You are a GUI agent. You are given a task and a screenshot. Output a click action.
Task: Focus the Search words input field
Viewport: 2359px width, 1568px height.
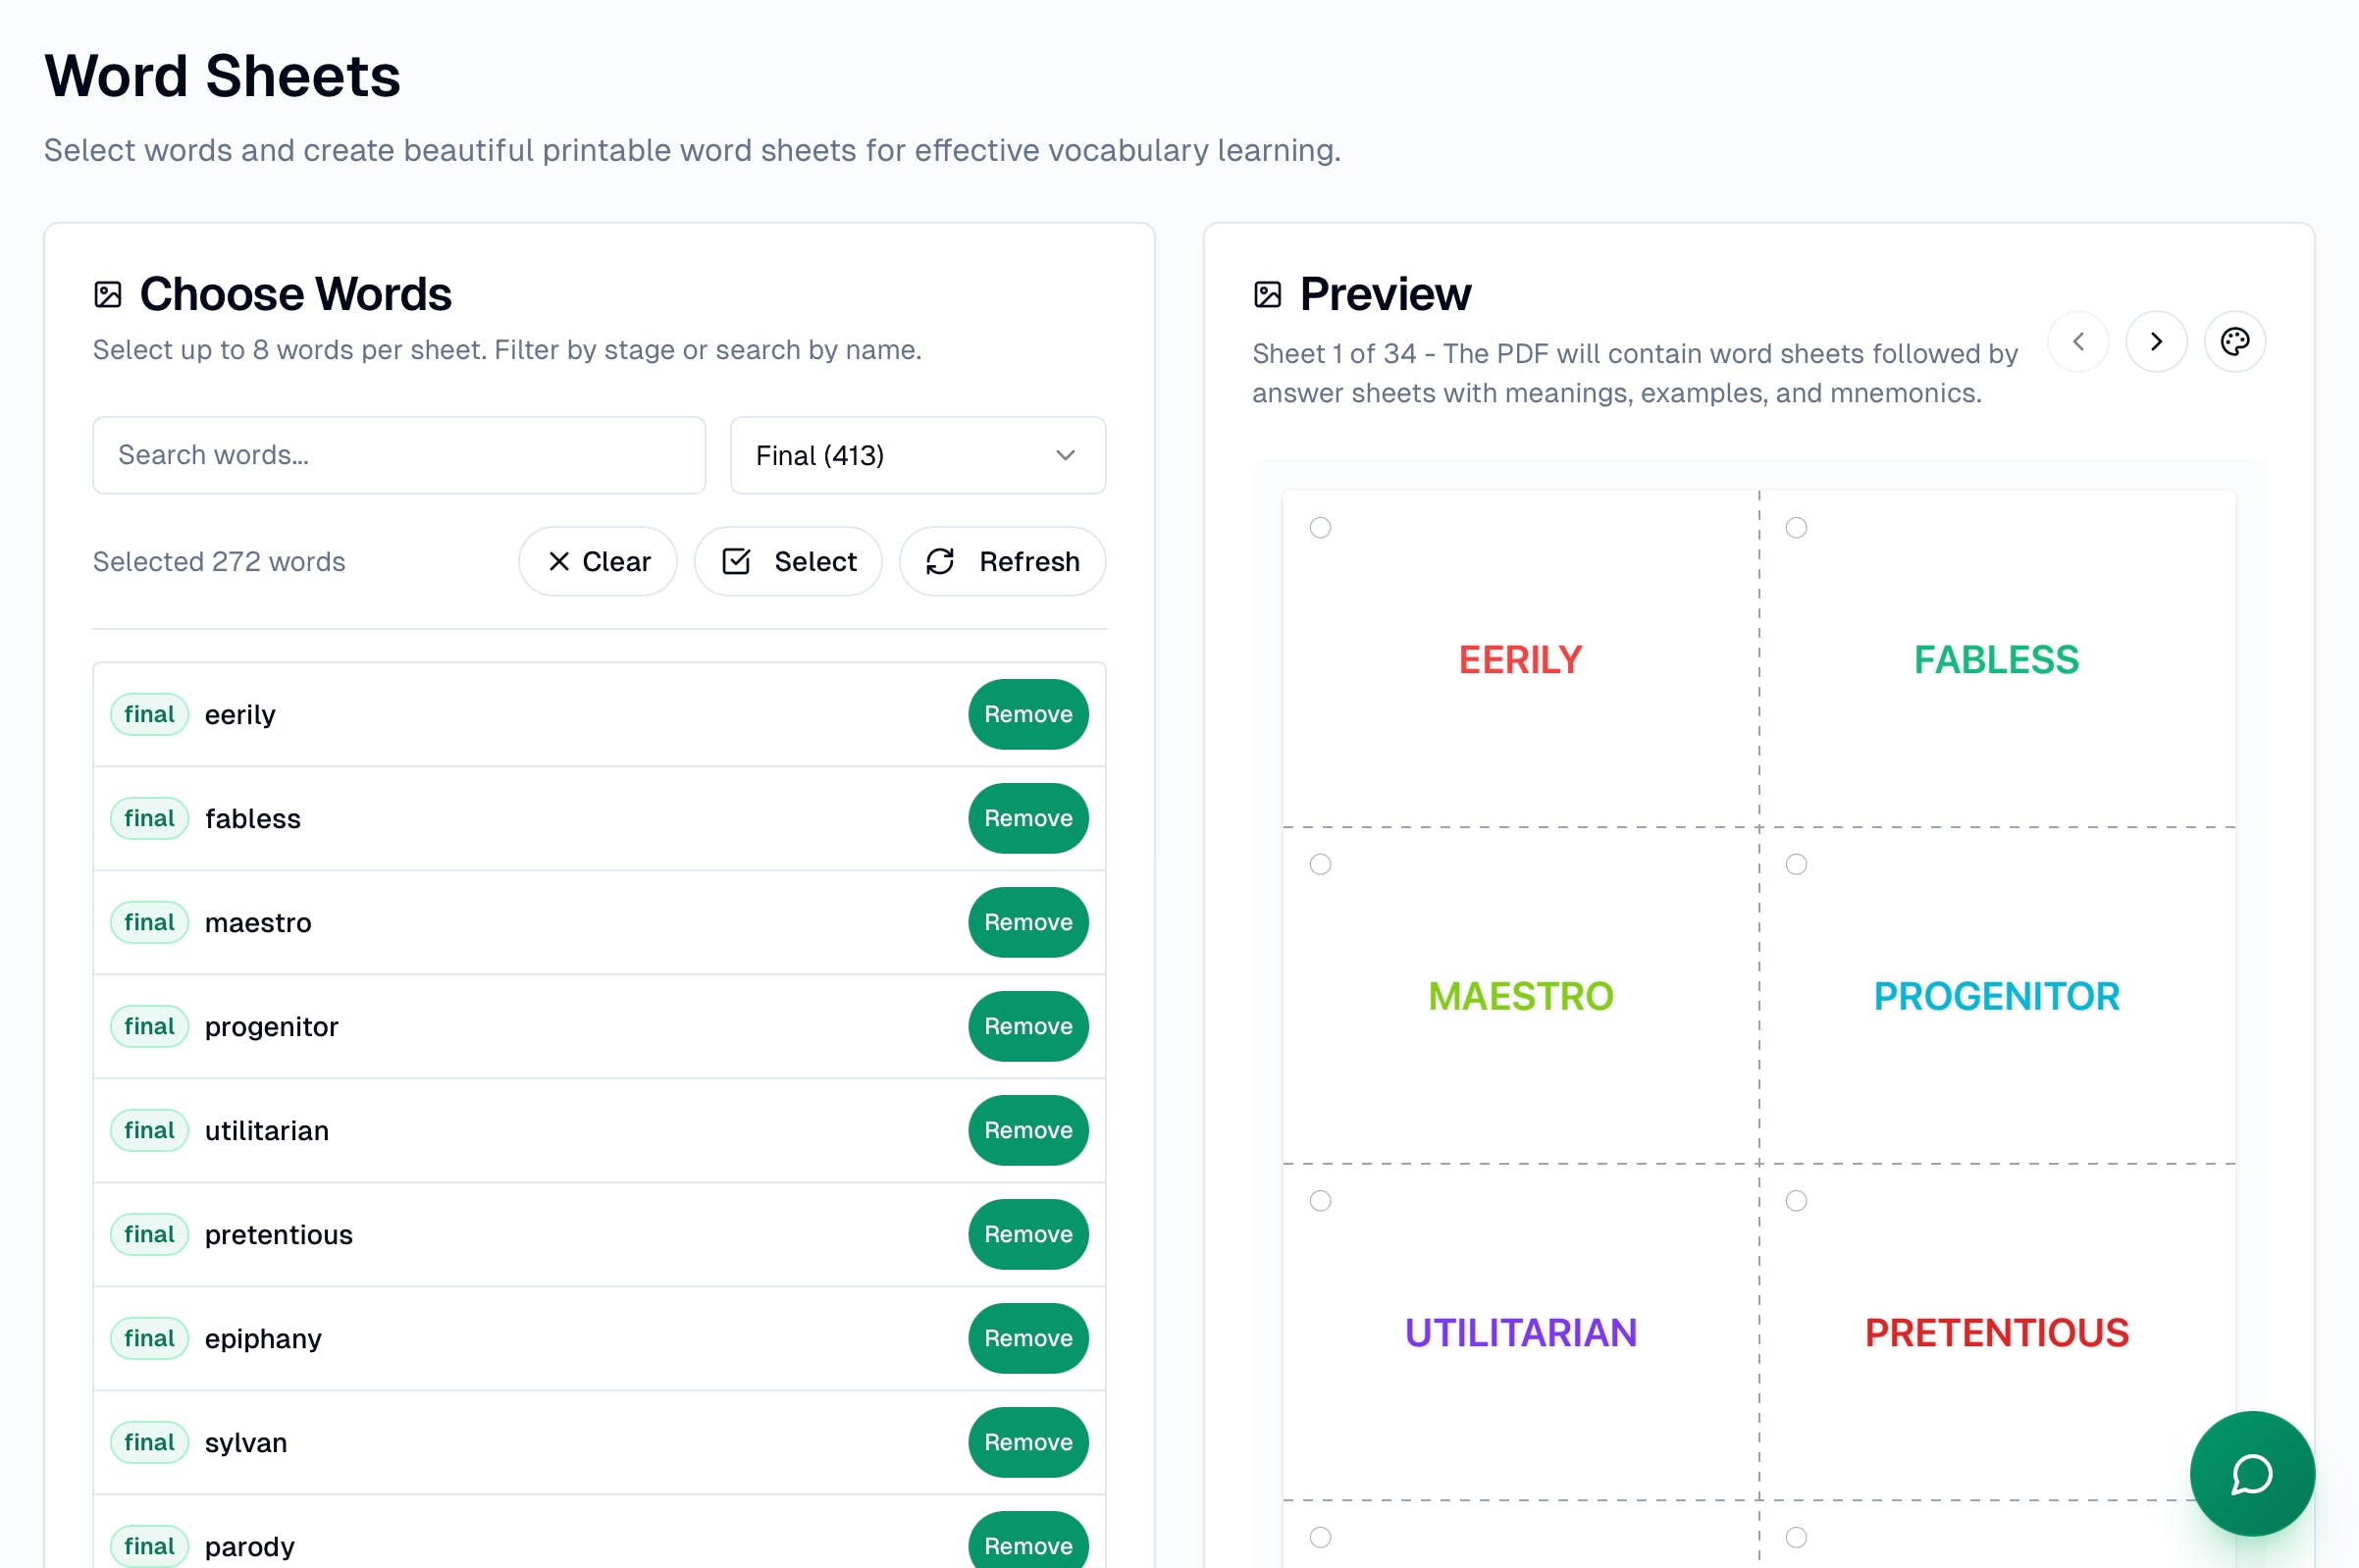click(x=398, y=455)
